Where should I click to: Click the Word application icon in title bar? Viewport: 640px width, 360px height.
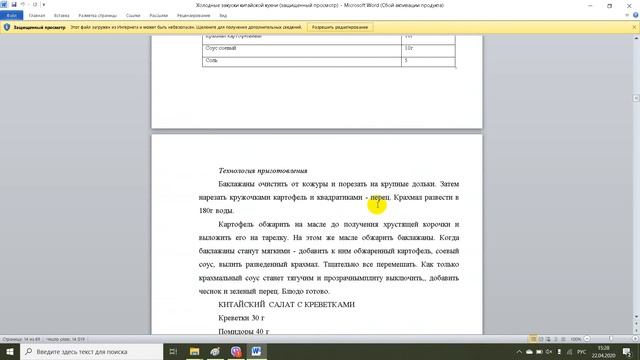click(x=4, y=4)
